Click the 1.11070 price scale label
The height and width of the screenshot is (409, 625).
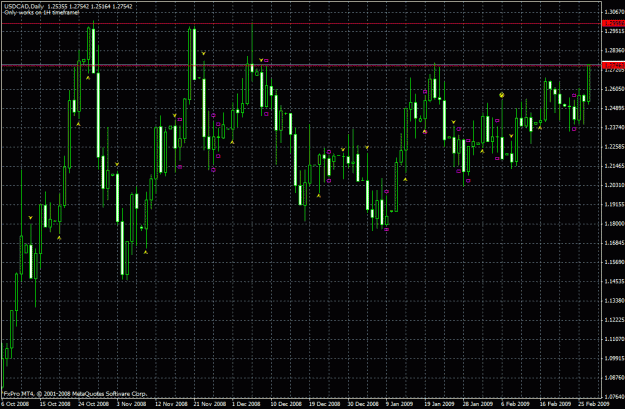614,339
